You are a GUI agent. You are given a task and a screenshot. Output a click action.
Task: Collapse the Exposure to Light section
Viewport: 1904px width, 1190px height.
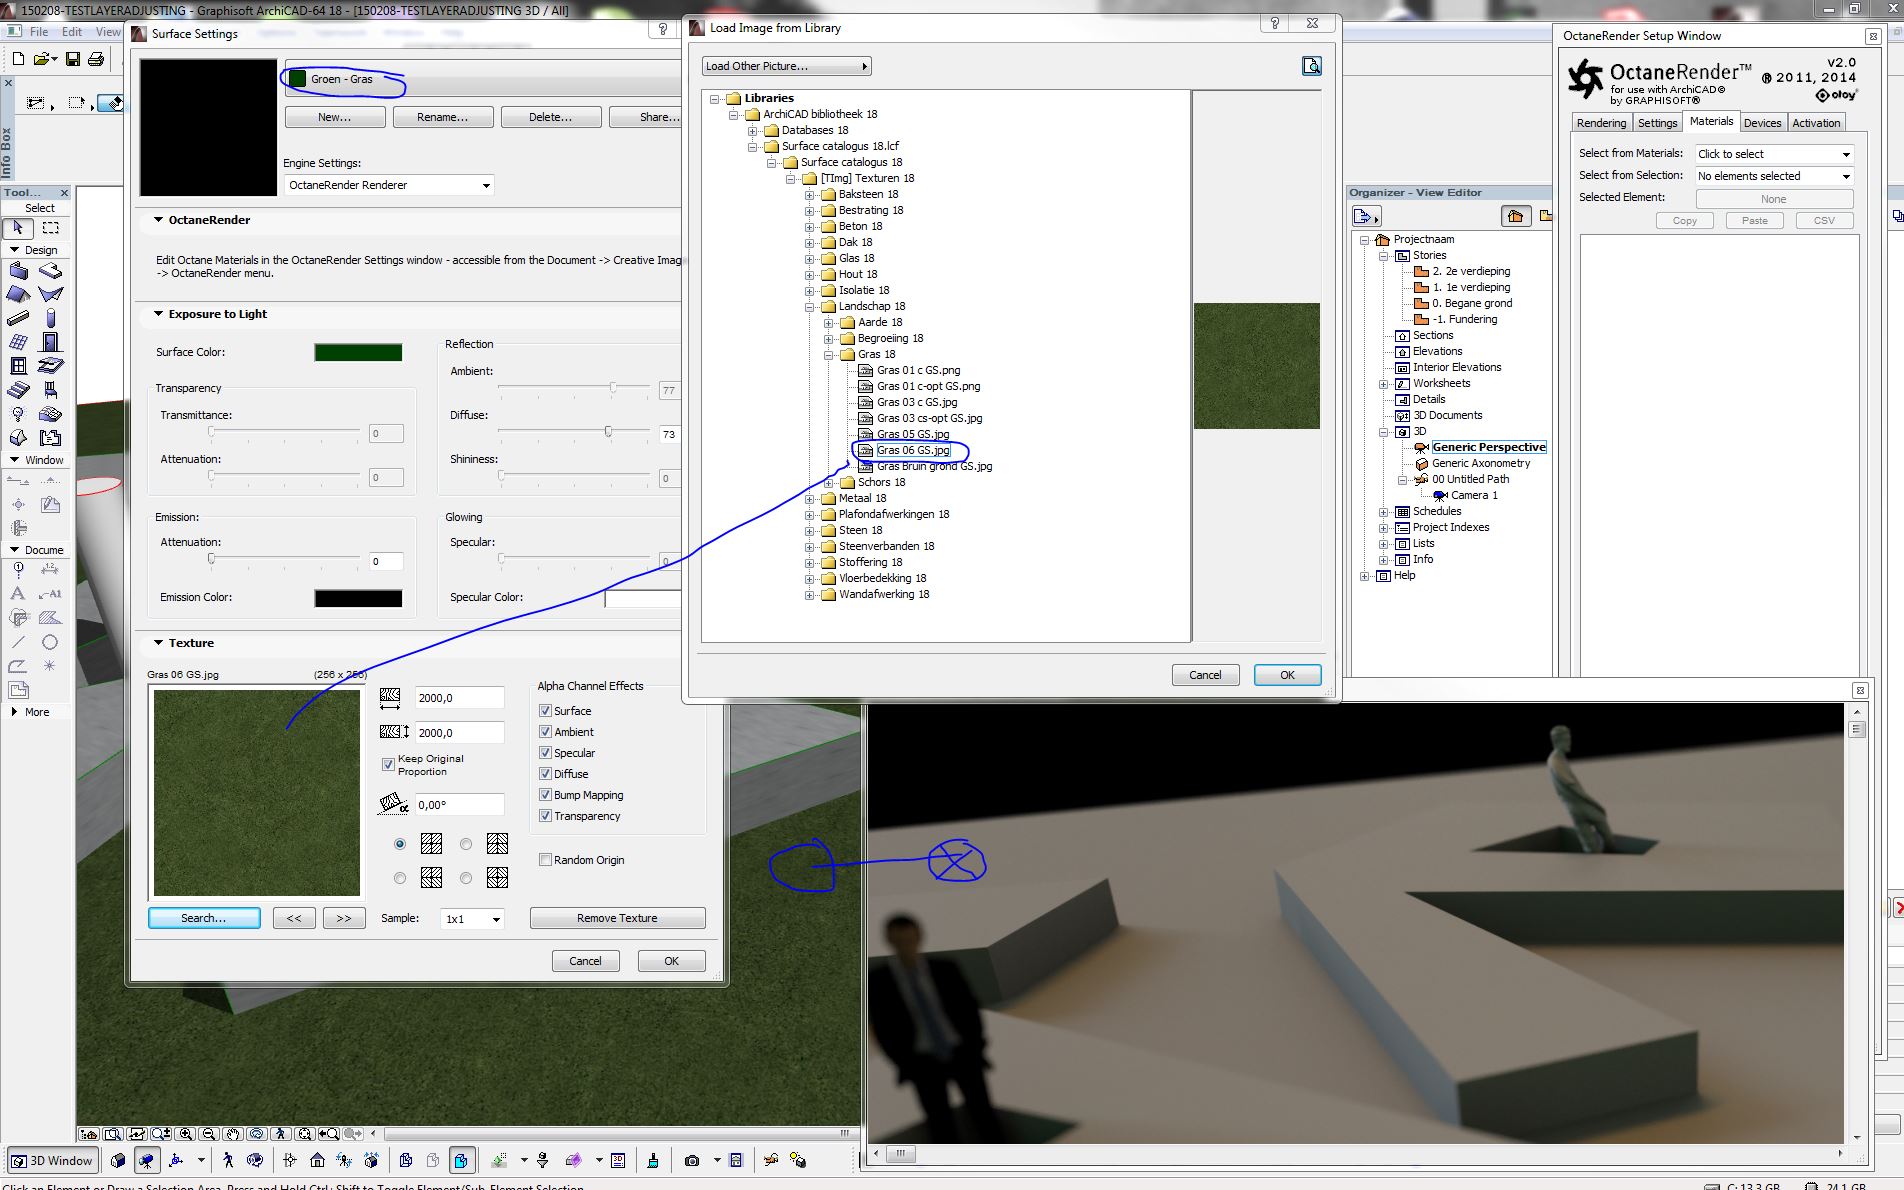tap(158, 314)
